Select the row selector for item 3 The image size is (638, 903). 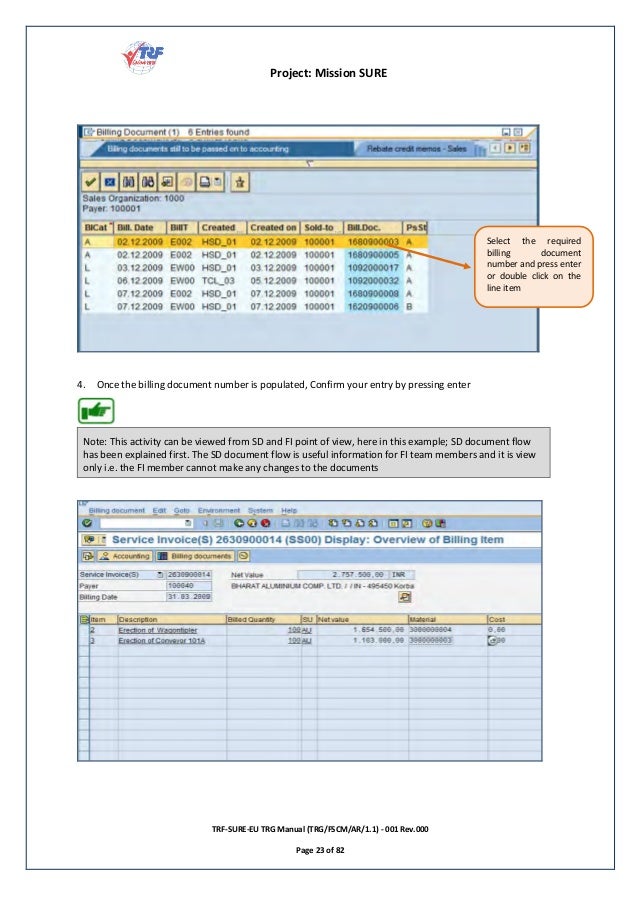point(84,640)
